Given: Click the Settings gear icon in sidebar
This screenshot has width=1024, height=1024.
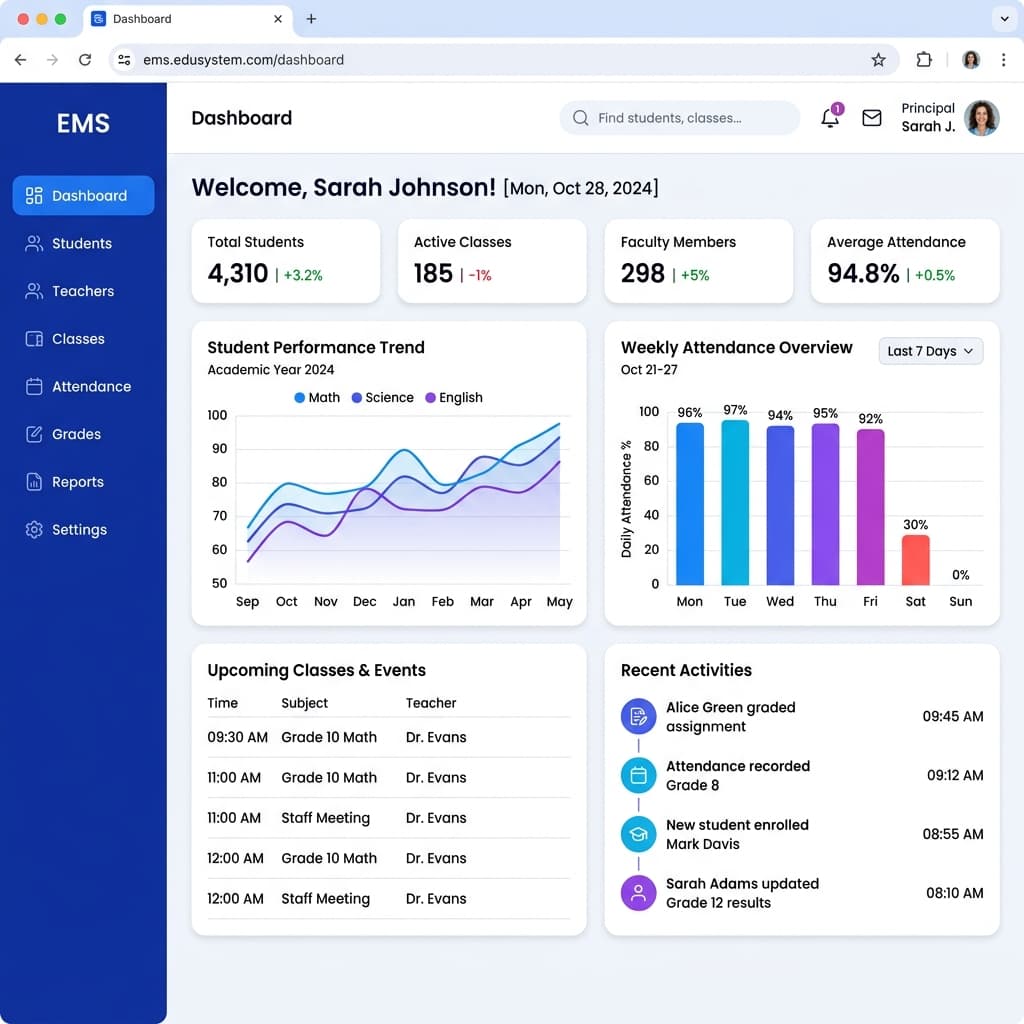Looking at the screenshot, I should click(34, 529).
